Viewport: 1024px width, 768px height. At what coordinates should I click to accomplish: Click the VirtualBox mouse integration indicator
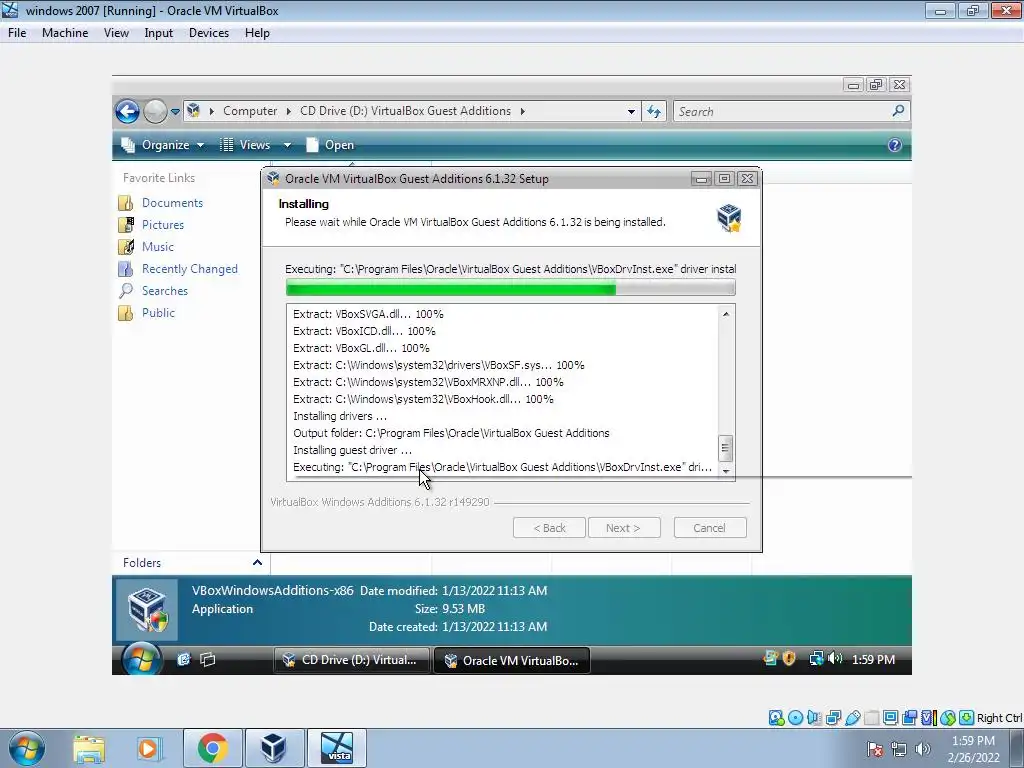[948, 718]
